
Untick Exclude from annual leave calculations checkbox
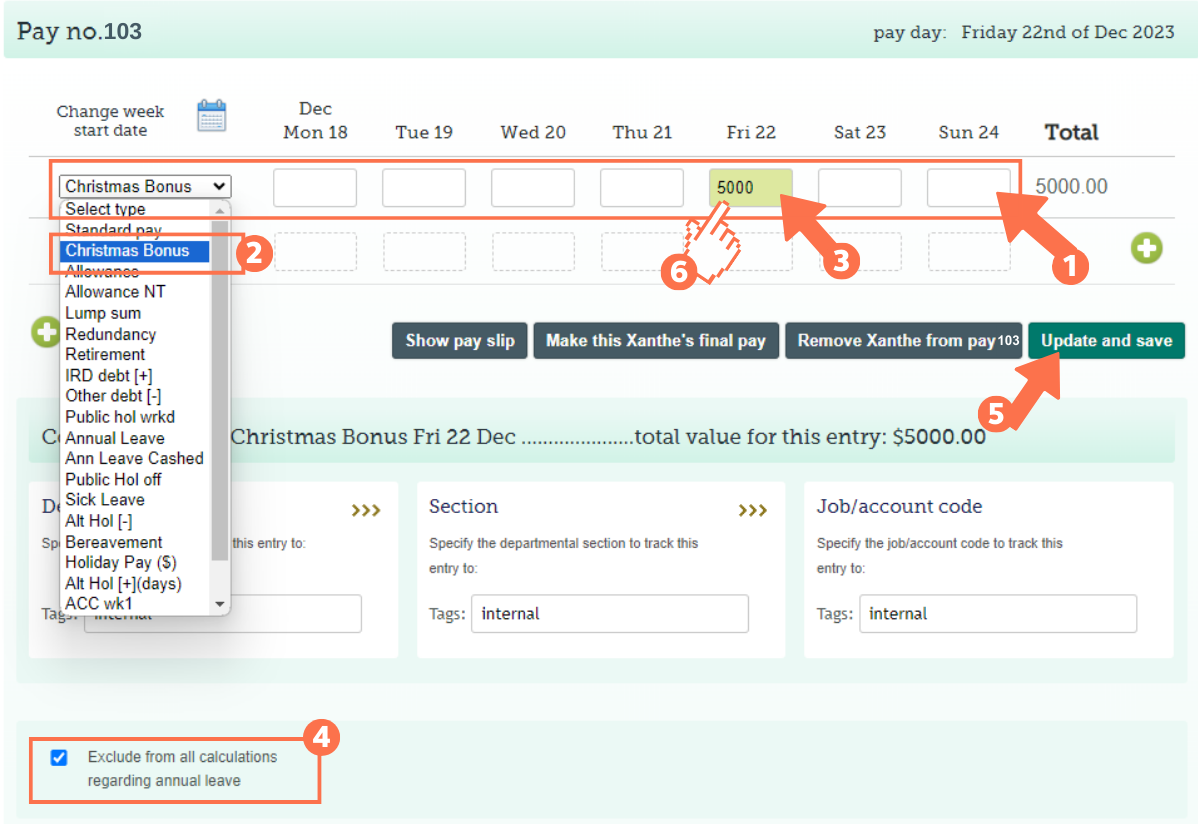59,758
